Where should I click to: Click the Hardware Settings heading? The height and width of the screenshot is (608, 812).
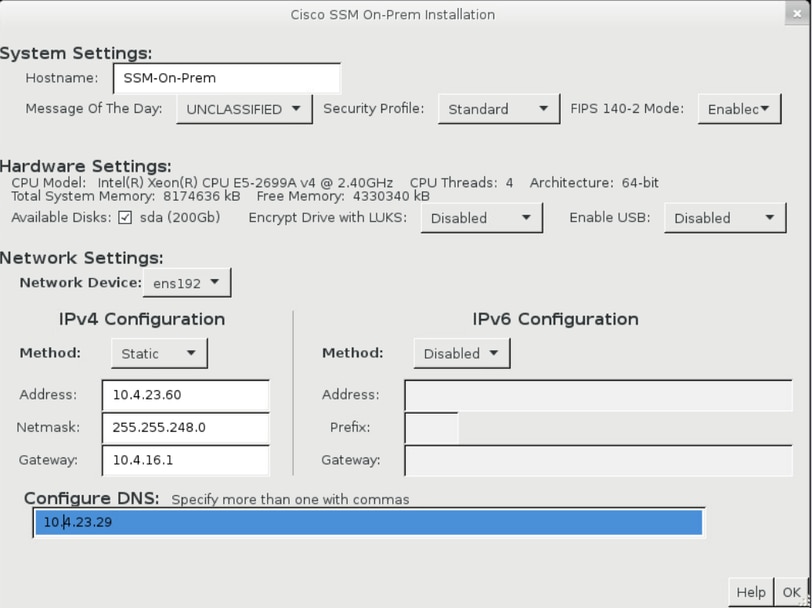(x=86, y=166)
